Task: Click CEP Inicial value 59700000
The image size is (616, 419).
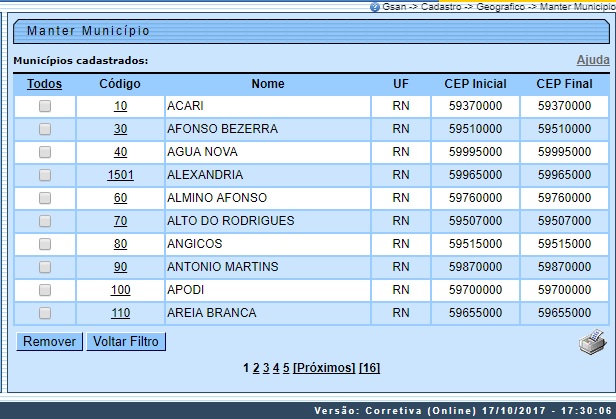Action: 475,290
